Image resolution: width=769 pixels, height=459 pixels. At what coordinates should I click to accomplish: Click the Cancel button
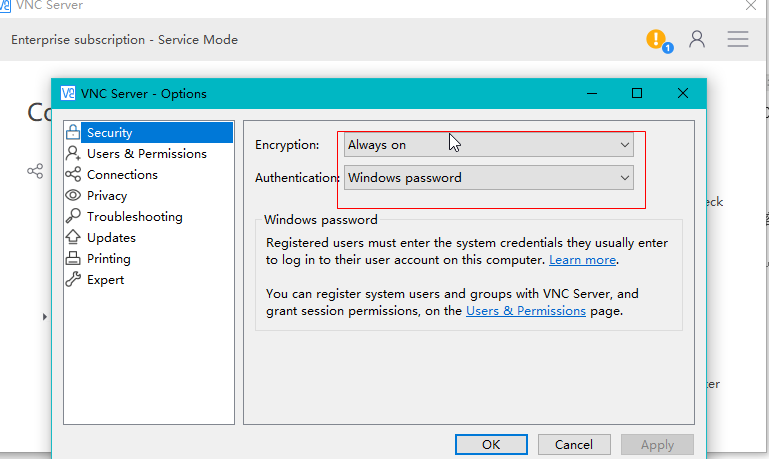[574, 444]
